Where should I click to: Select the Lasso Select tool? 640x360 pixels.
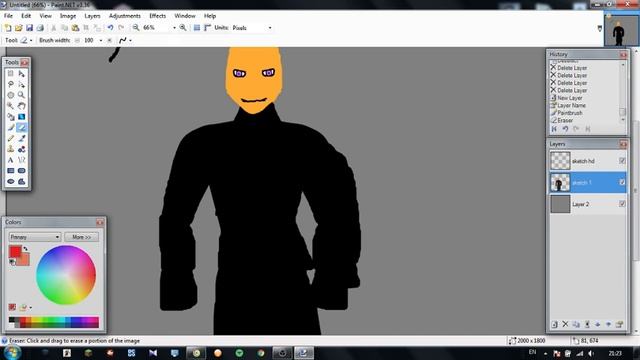pos(11,84)
